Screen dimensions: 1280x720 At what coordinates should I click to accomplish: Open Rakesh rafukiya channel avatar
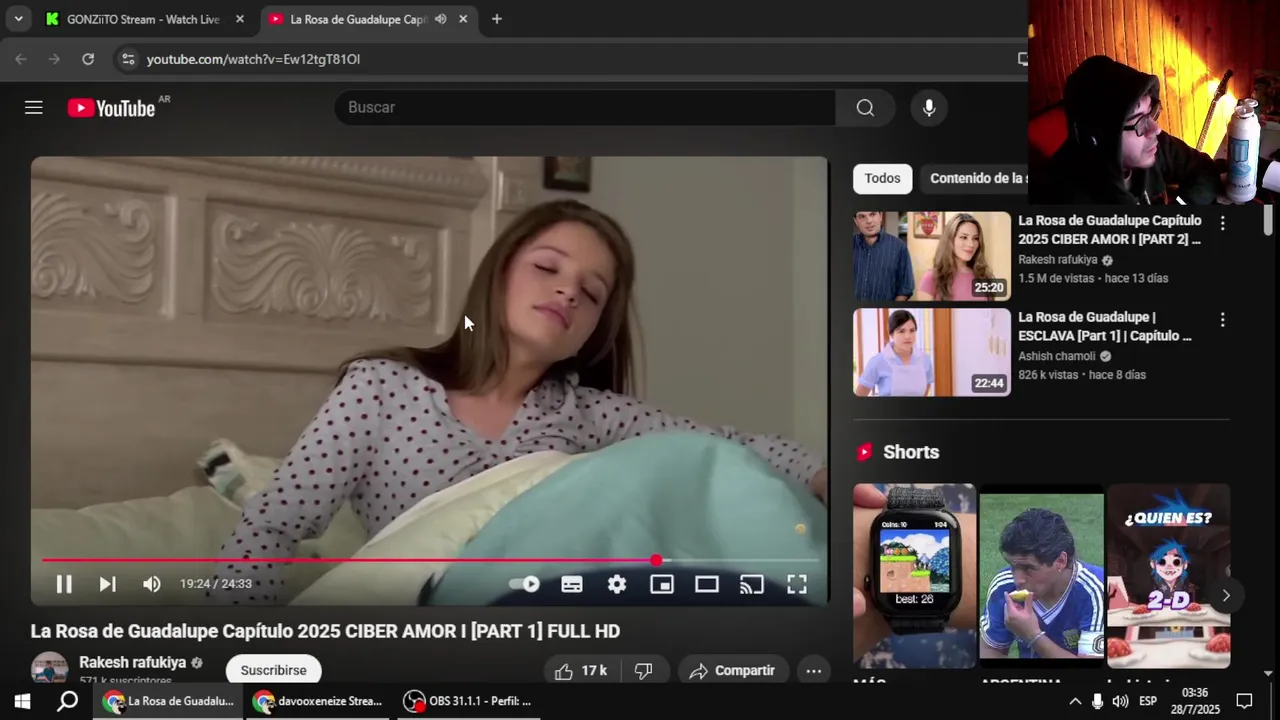(x=50, y=668)
